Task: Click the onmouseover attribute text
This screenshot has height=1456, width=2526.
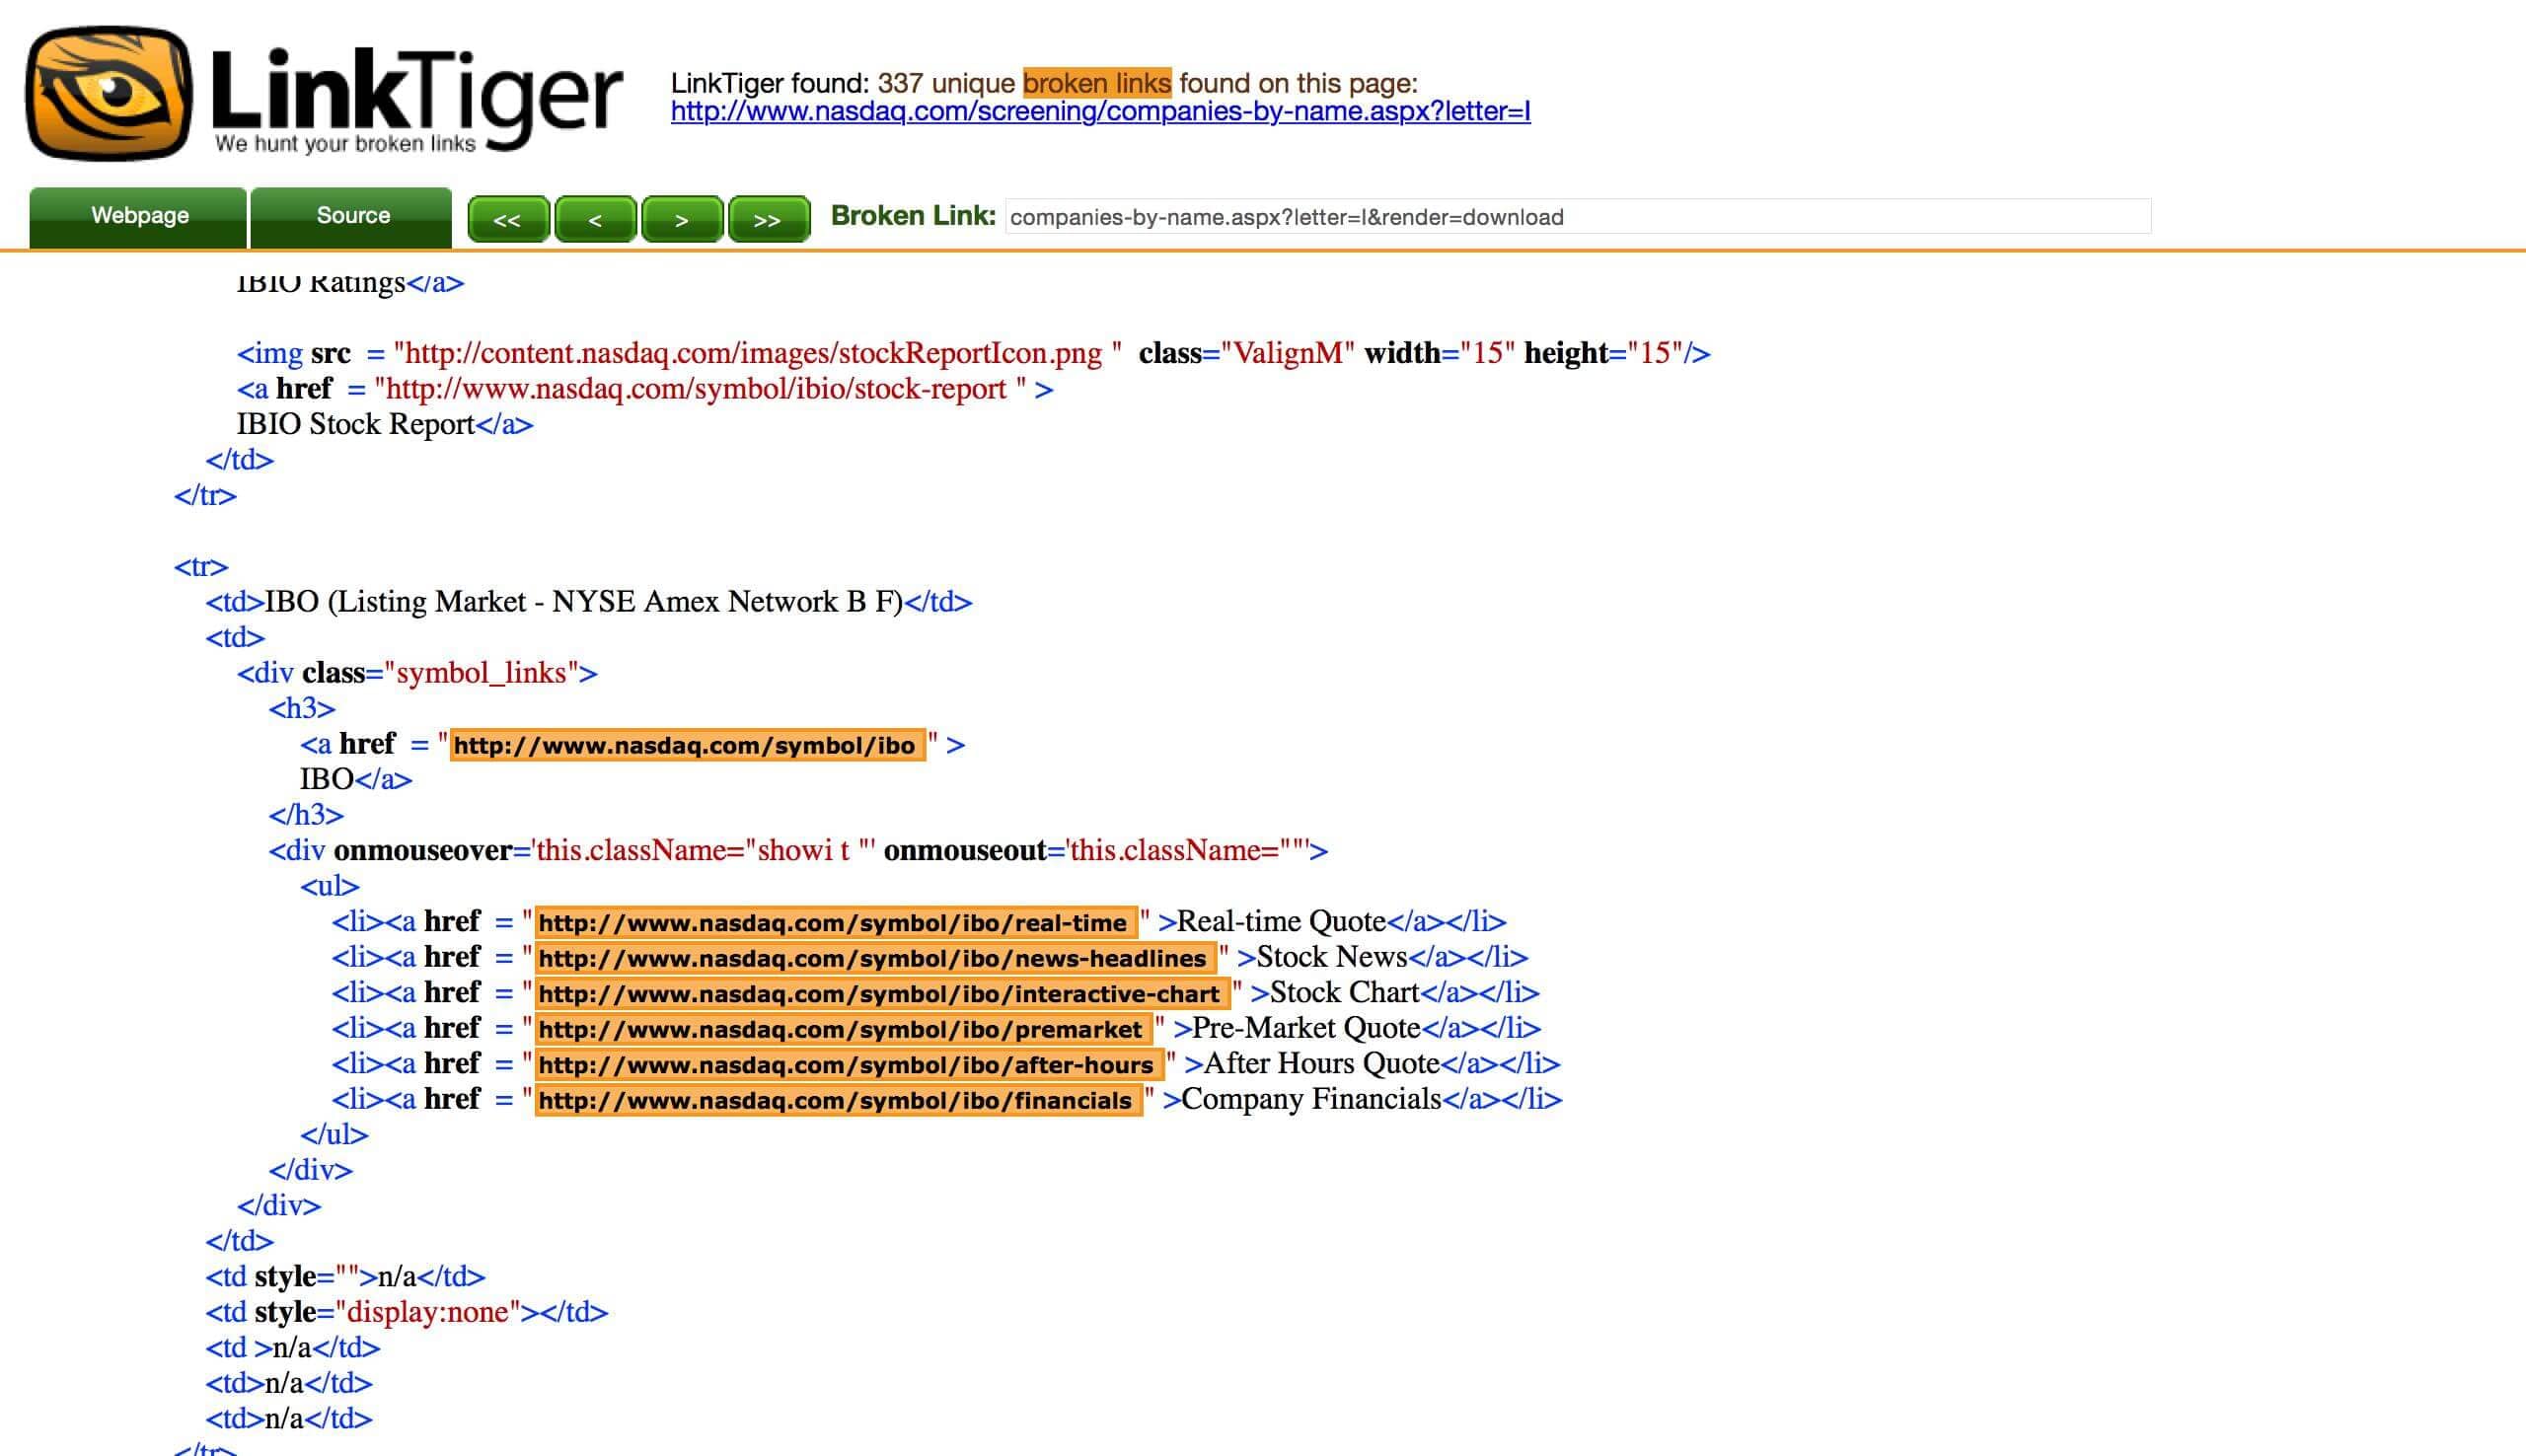Action: tap(423, 851)
